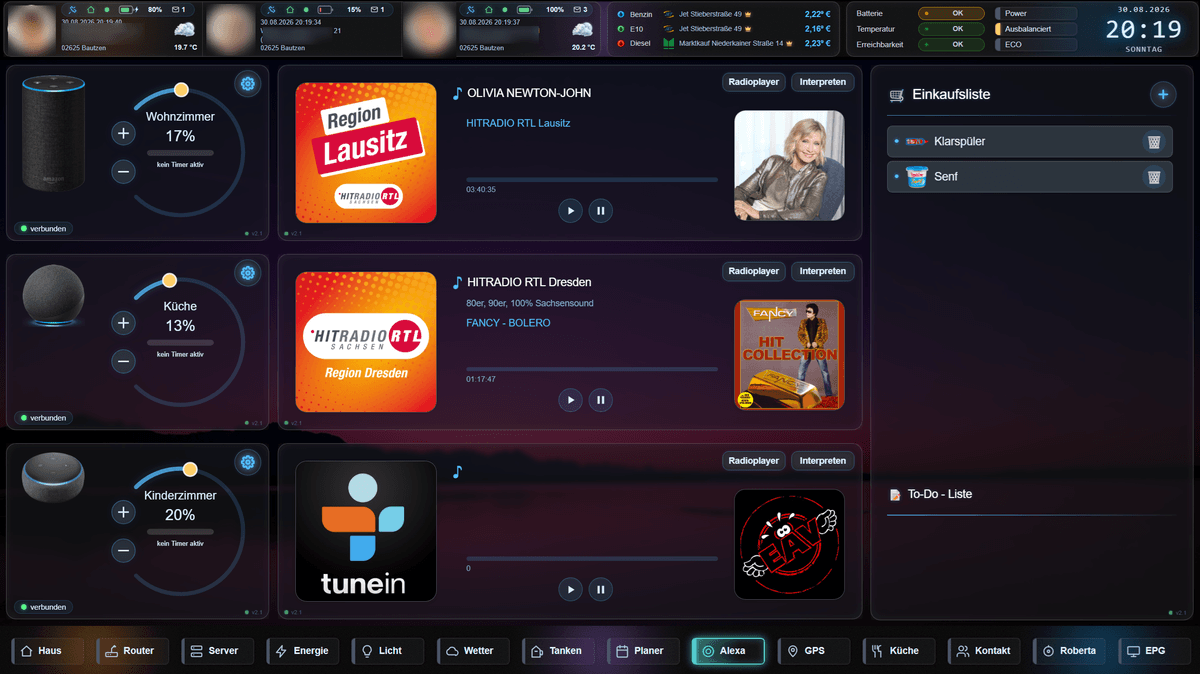Open the Kontakt tab
This screenshot has width=1200, height=674.
coord(984,651)
